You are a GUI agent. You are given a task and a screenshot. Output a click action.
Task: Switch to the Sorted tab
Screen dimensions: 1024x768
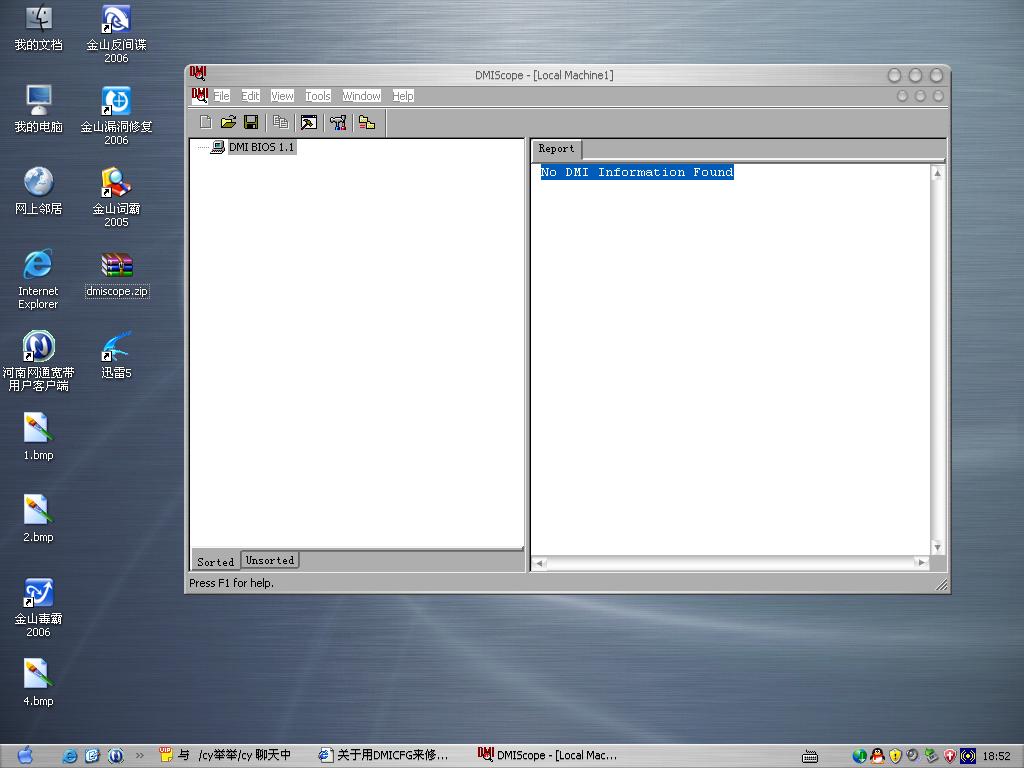pos(215,562)
